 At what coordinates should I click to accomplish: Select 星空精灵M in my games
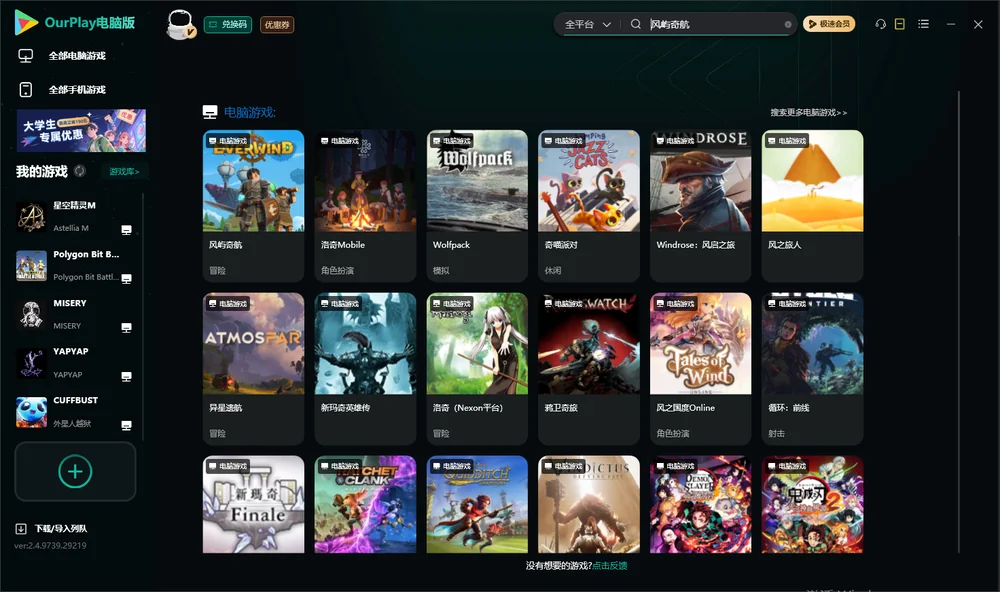click(x=75, y=216)
